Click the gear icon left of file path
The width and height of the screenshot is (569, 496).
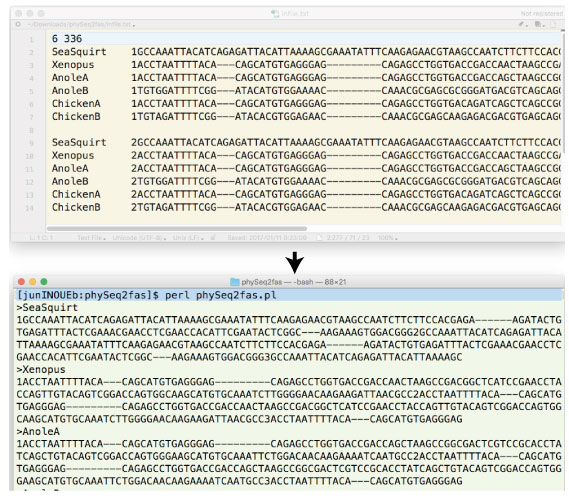(18, 24)
